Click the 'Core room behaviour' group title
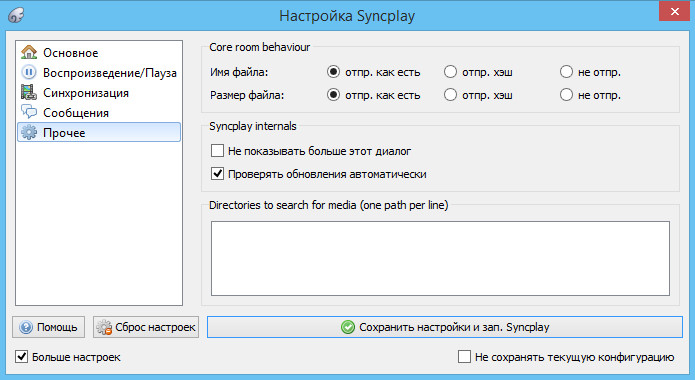 (x=259, y=47)
